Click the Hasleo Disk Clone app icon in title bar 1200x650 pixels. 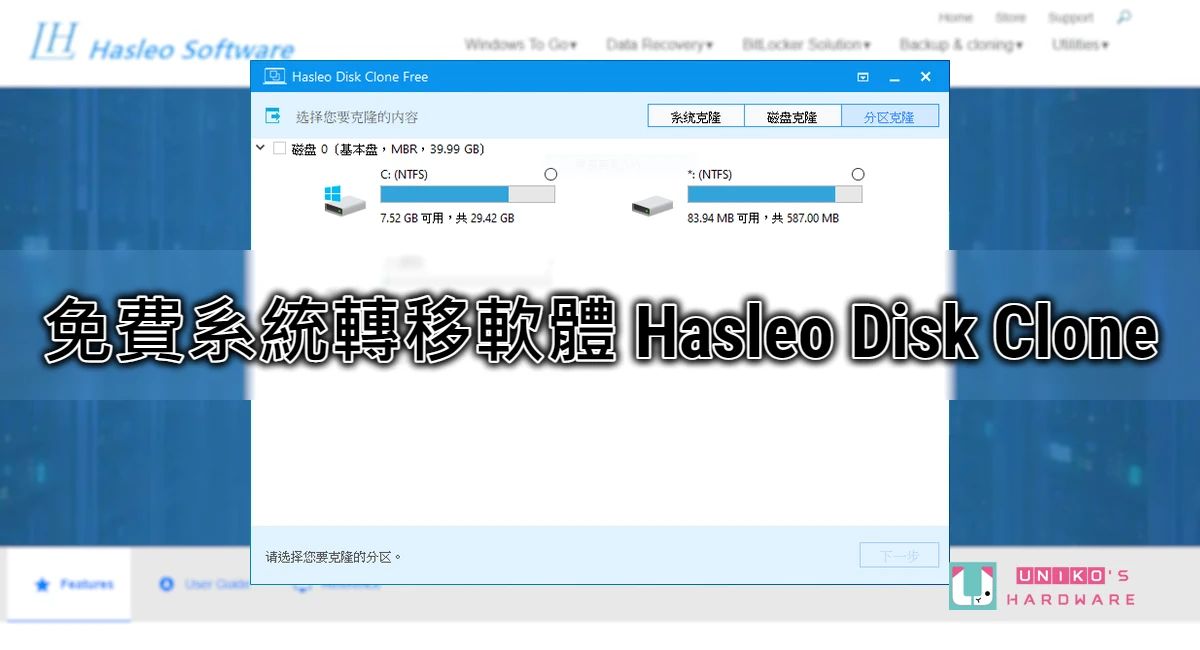[273, 76]
